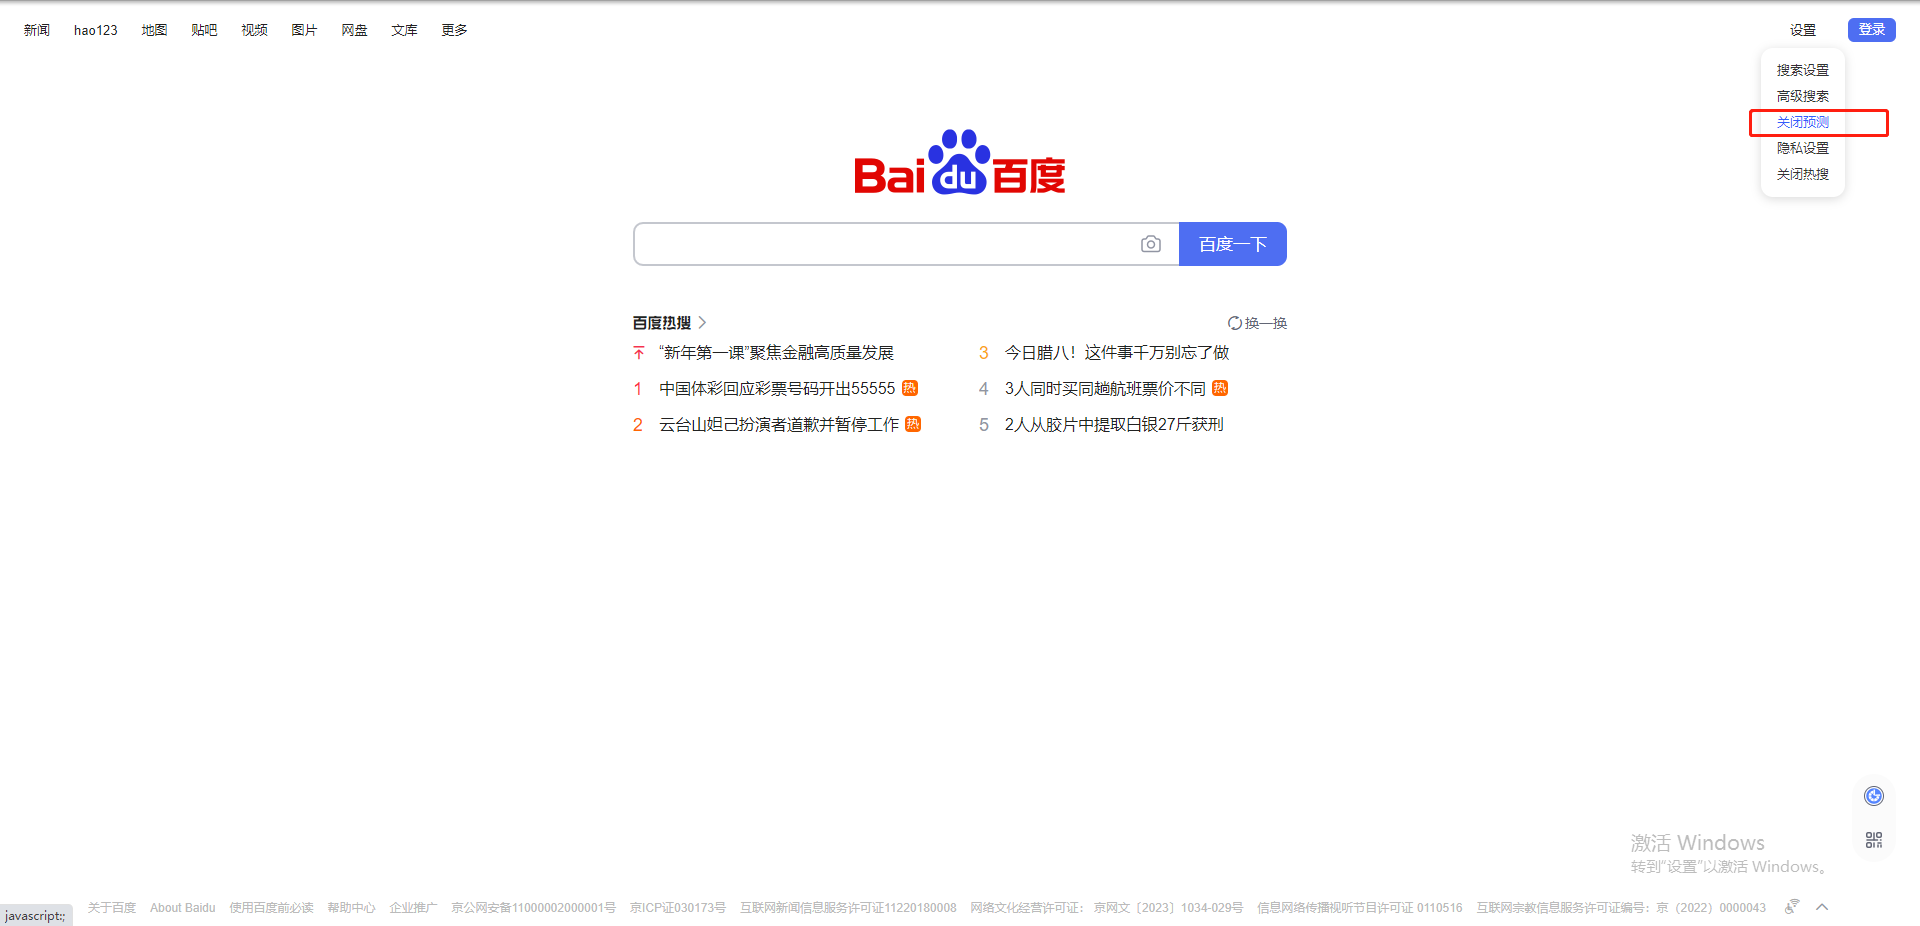Open 隐私设置 from the settings menu
The height and width of the screenshot is (926, 1920).
(1803, 148)
